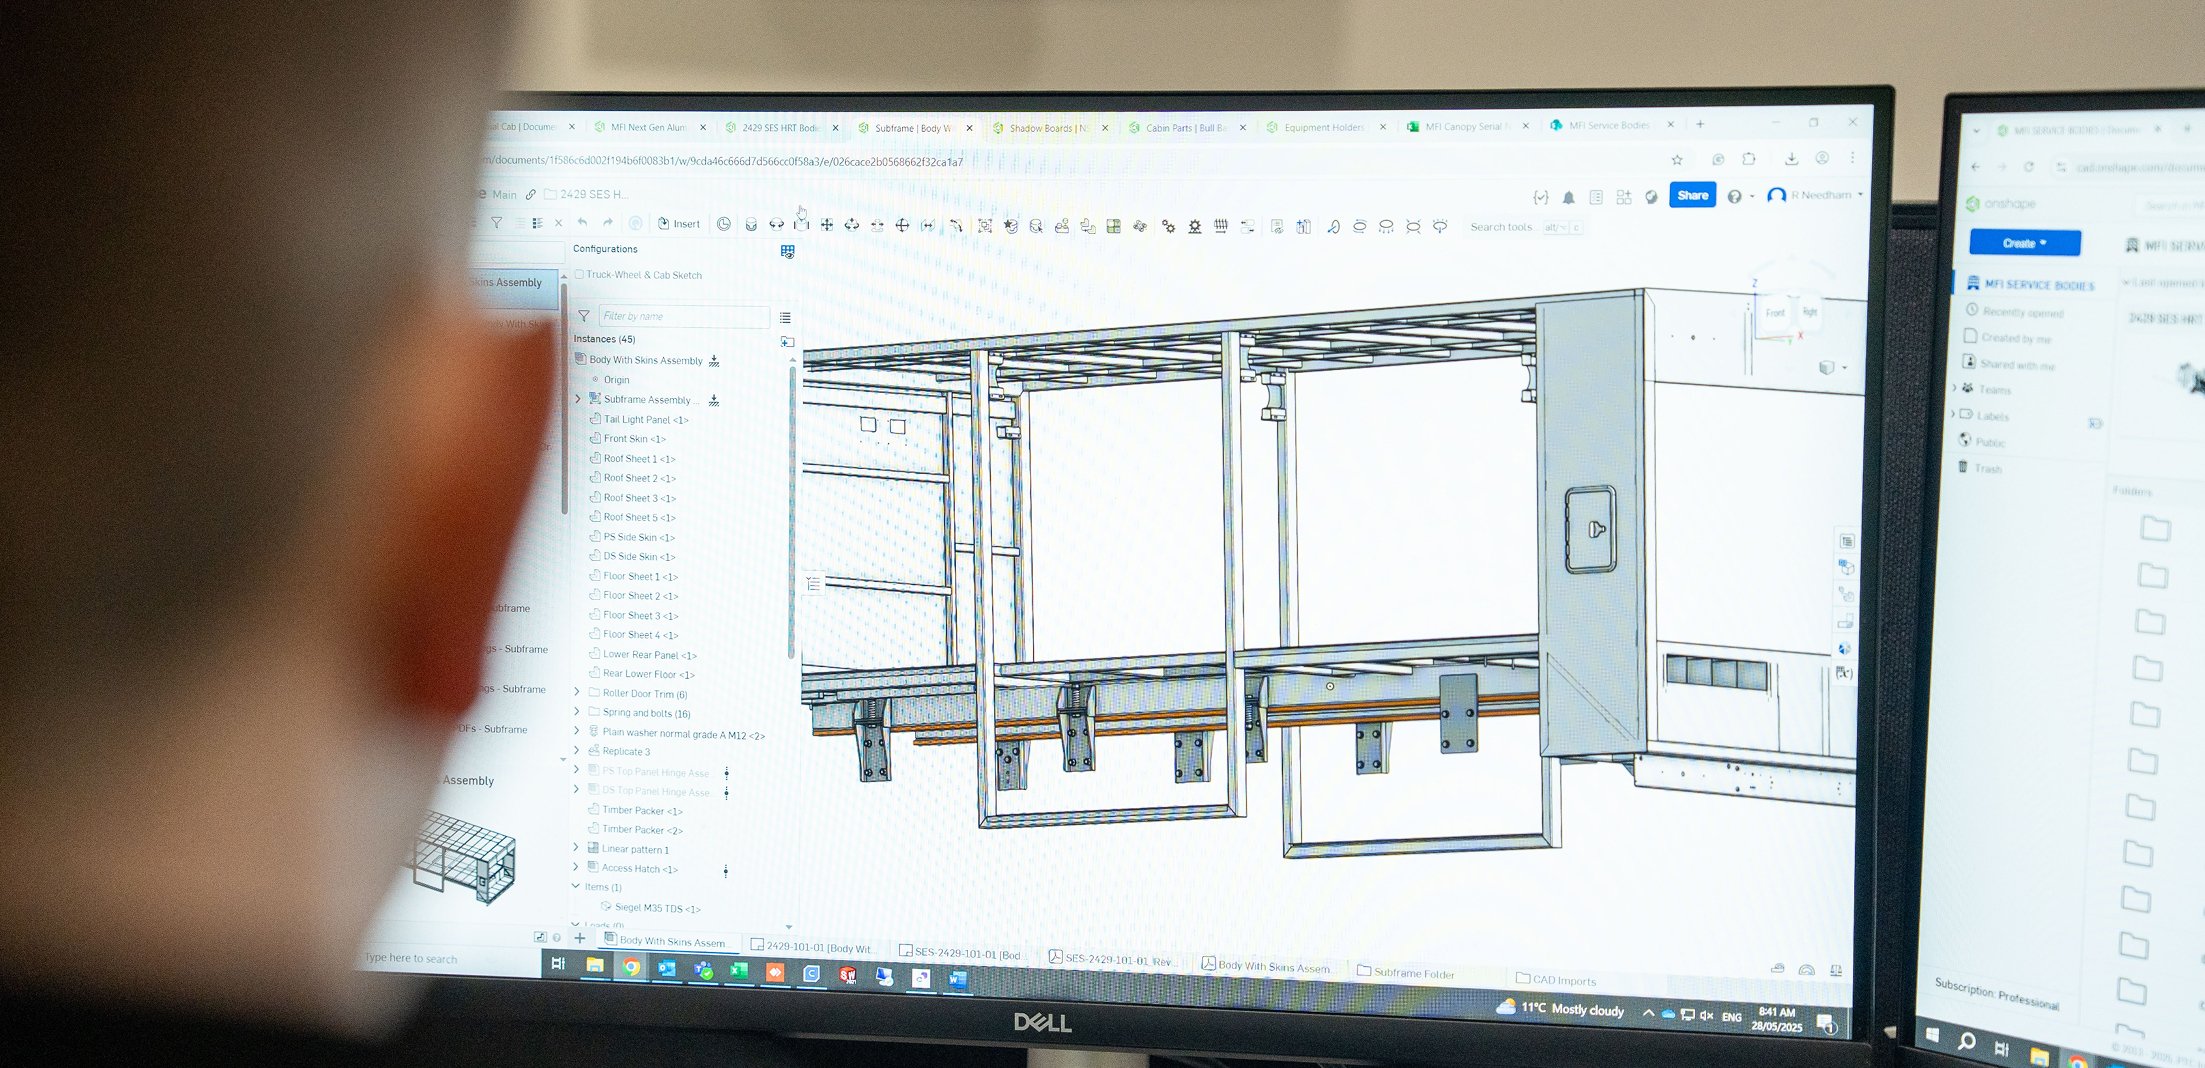Open Google Chrome from the taskbar
Viewport: 2205px width, 1068px height.
[x=631, y=967]
